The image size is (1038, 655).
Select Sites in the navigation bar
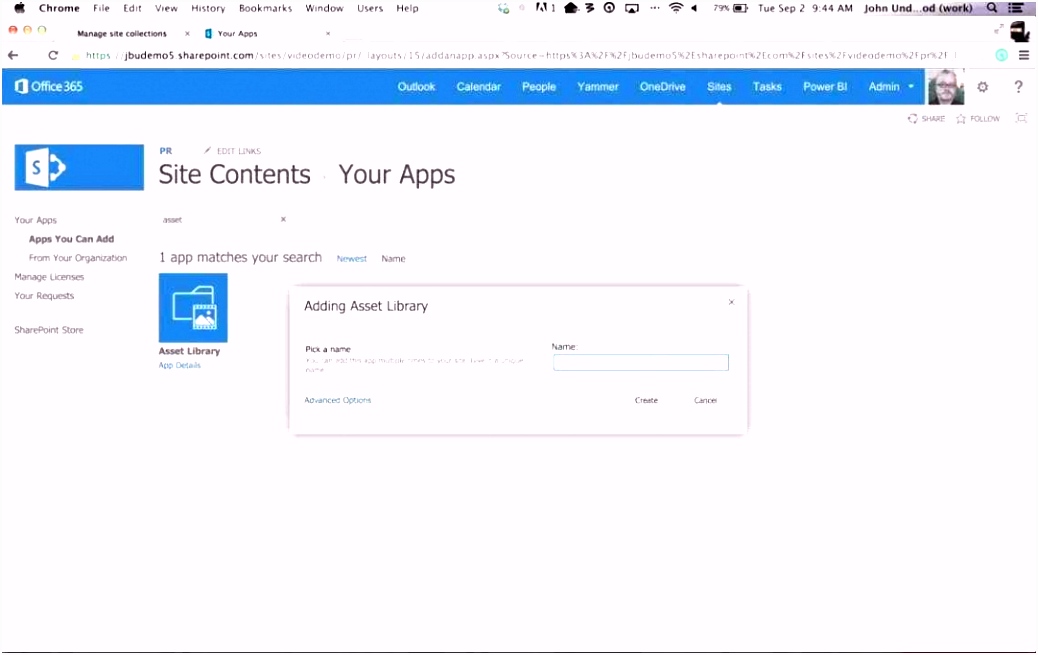point(719,87)
